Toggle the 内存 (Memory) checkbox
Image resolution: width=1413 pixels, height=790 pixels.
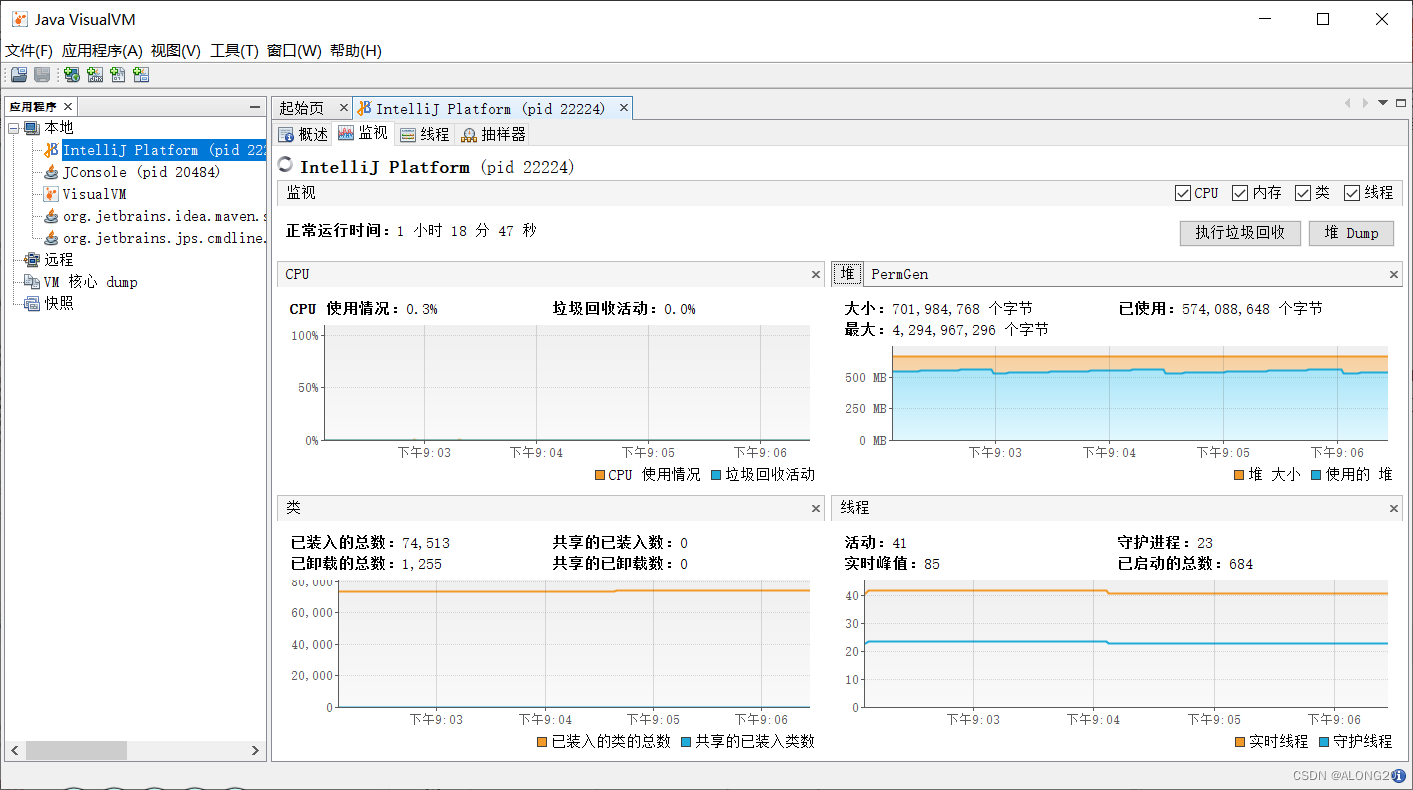1240,193
